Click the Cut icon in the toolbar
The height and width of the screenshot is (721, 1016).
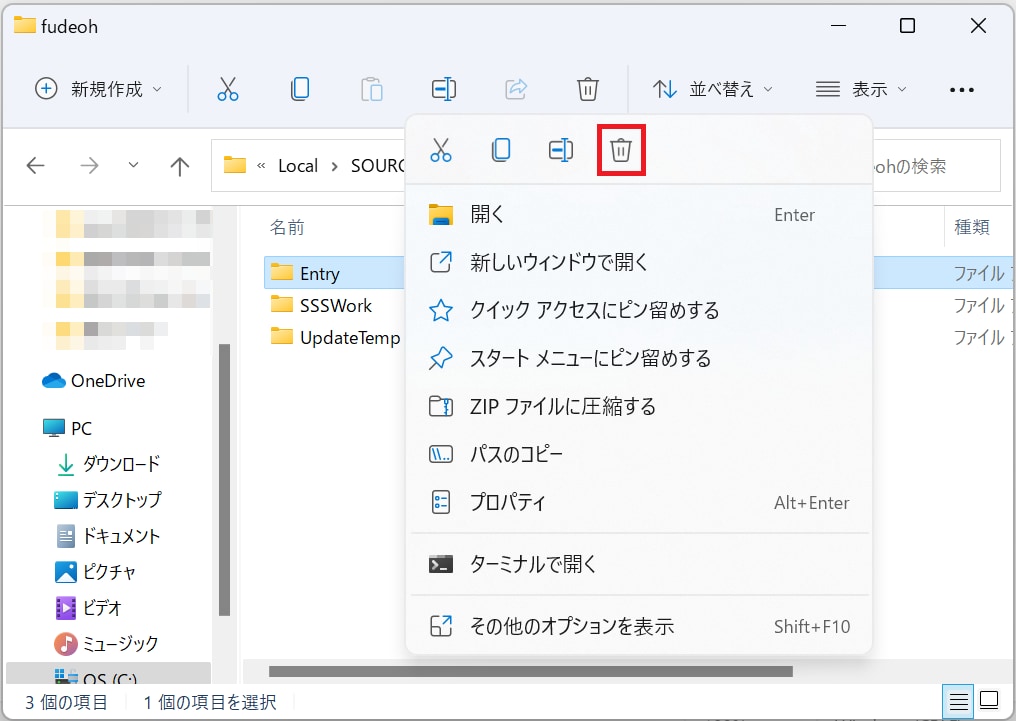[227, 89]
